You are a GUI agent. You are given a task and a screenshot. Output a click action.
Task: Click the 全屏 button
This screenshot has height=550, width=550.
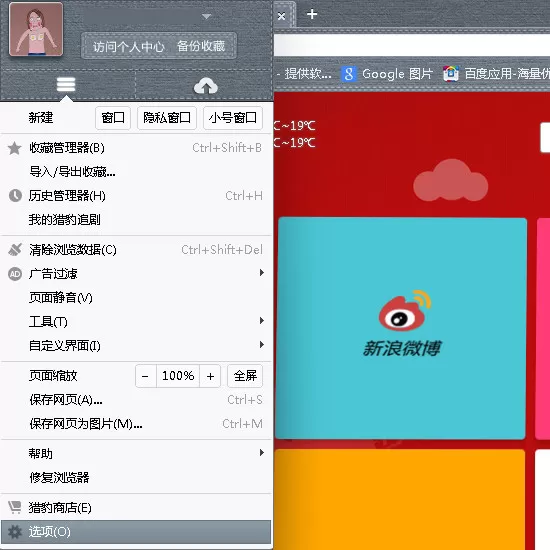245,376
